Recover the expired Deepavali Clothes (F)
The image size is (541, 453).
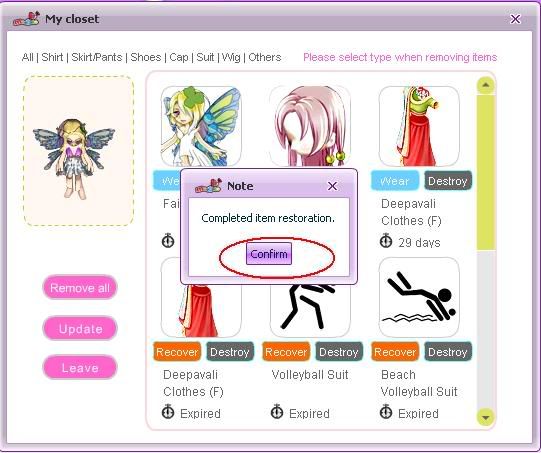click(177, 352)
